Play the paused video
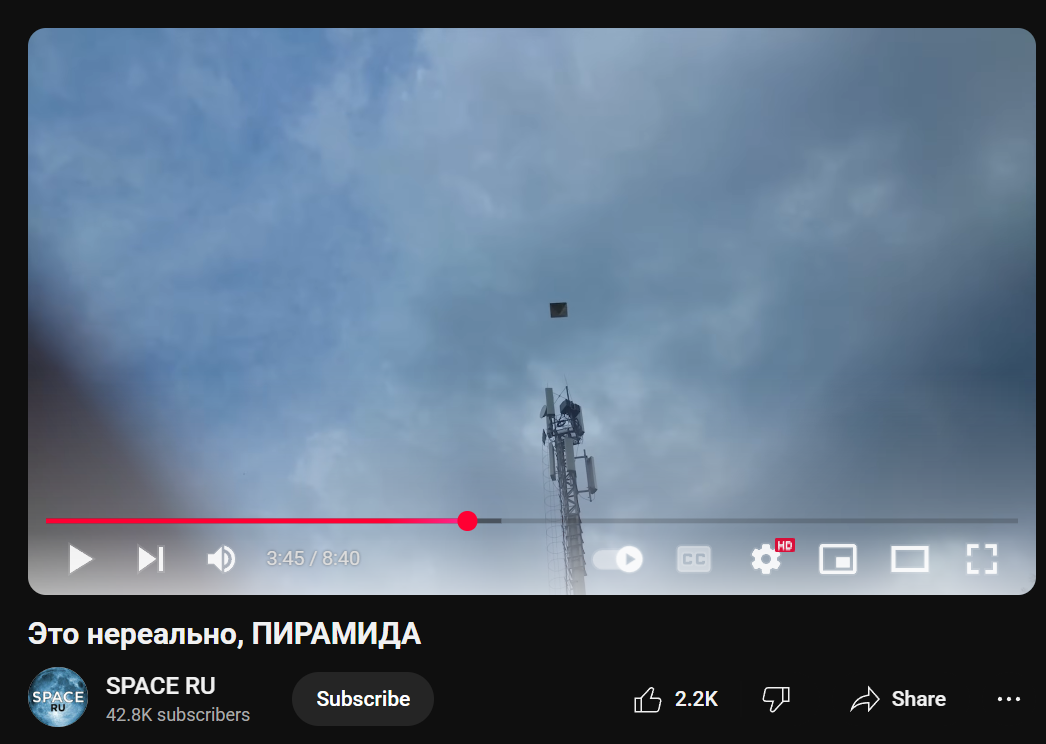The image size is (1046, 744). click(80, 559)
